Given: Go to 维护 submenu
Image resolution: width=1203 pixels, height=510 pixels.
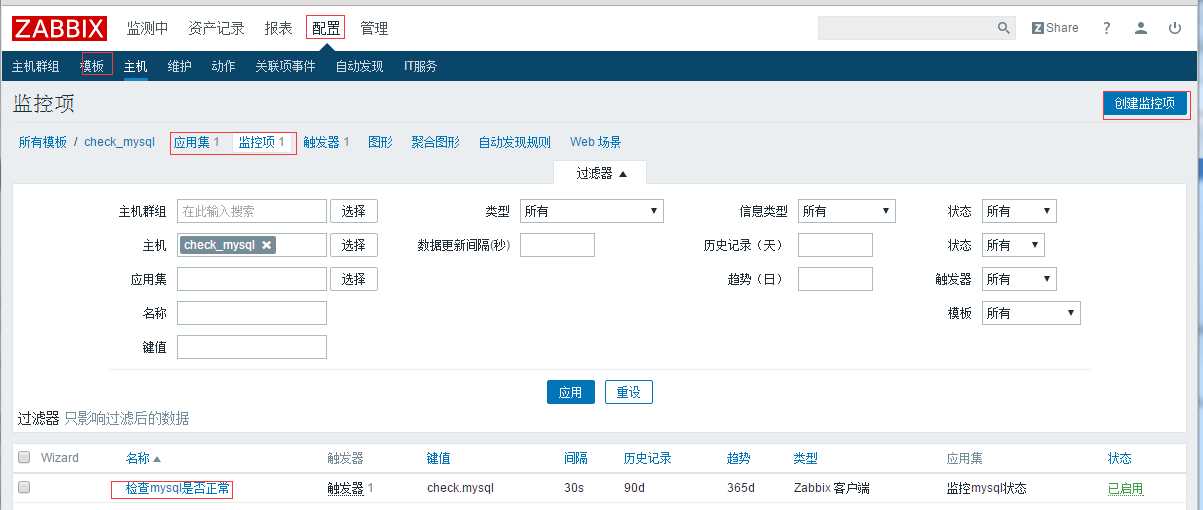Looking at the screenshot, I should 180,66.
